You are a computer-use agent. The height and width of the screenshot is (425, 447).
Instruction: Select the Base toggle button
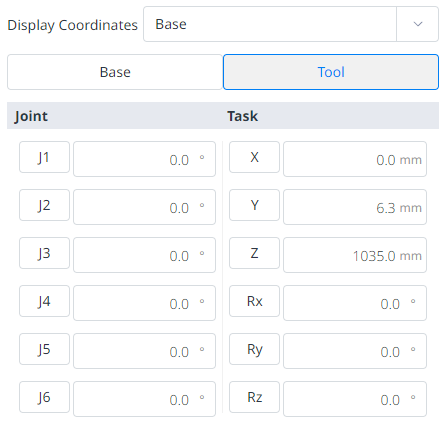(115, 72)
